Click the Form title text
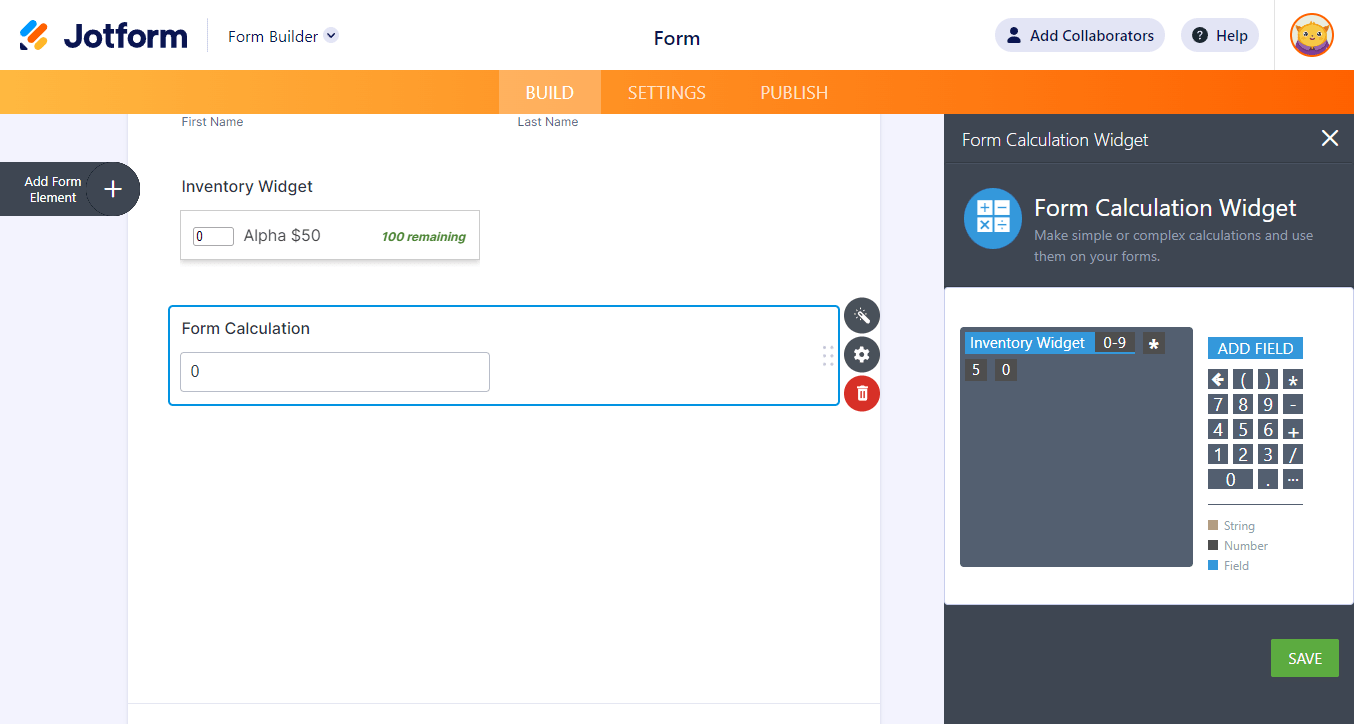 pyautogui.click(x=677, y=38)
